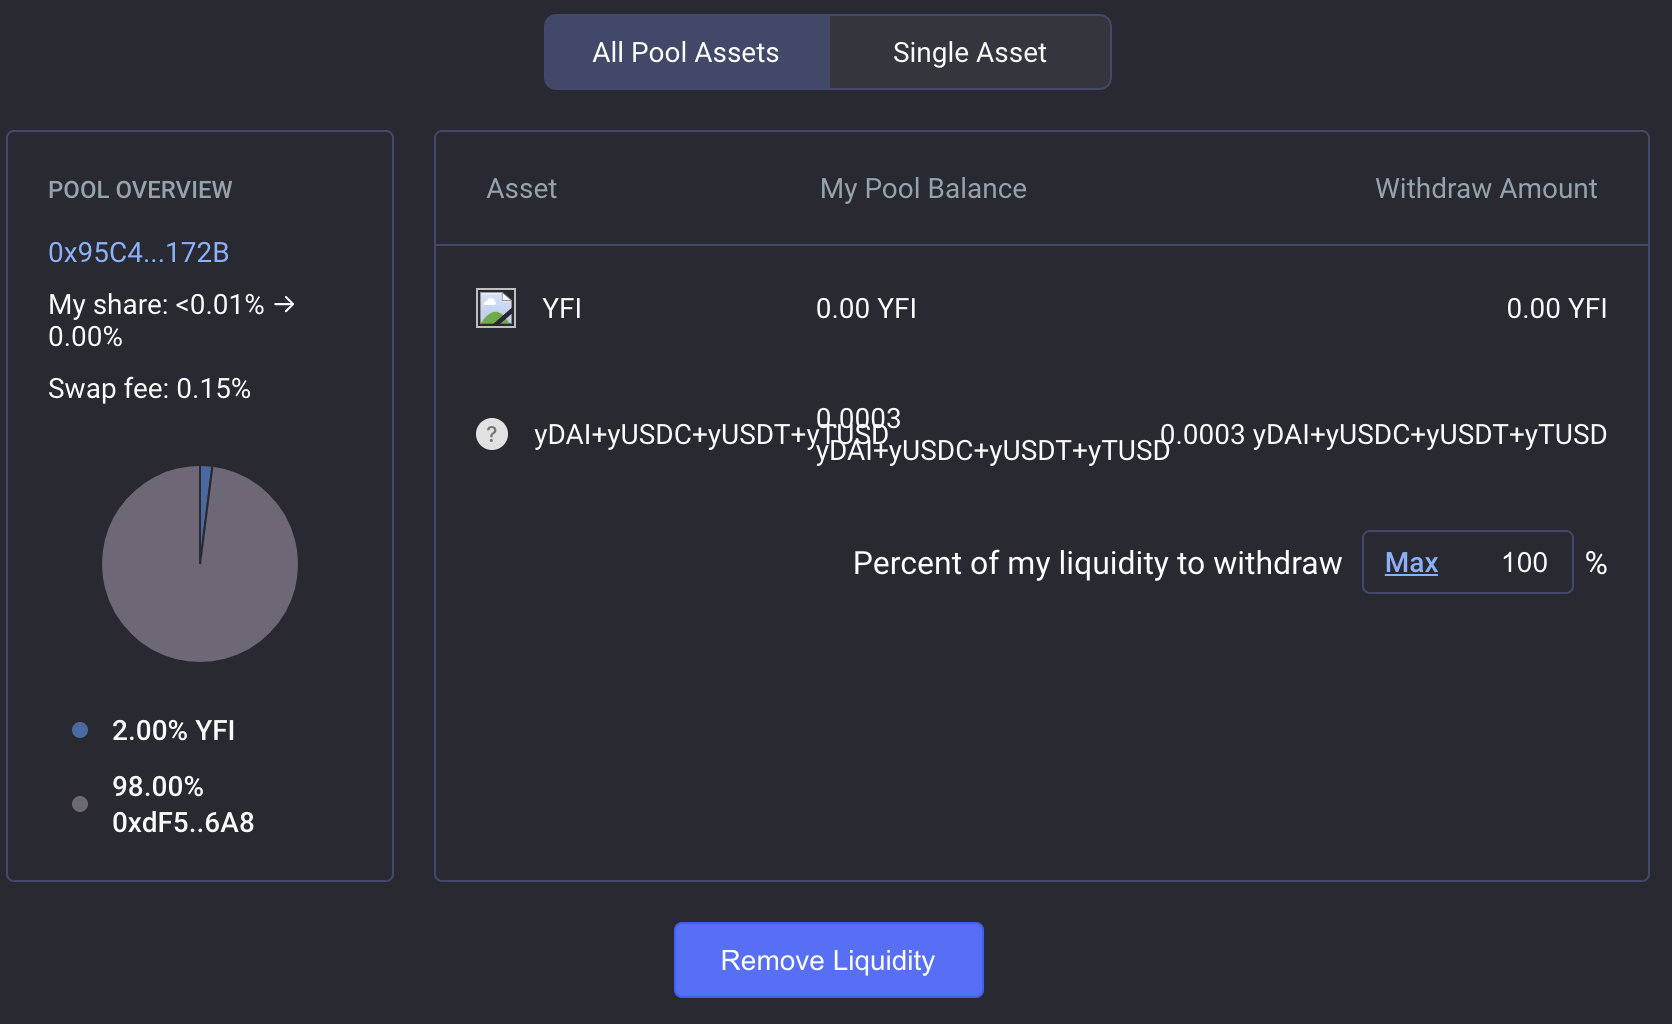Click the arrow icon beside My share
Viewport: 1672px width, 1024px height.
click(285, 304)
